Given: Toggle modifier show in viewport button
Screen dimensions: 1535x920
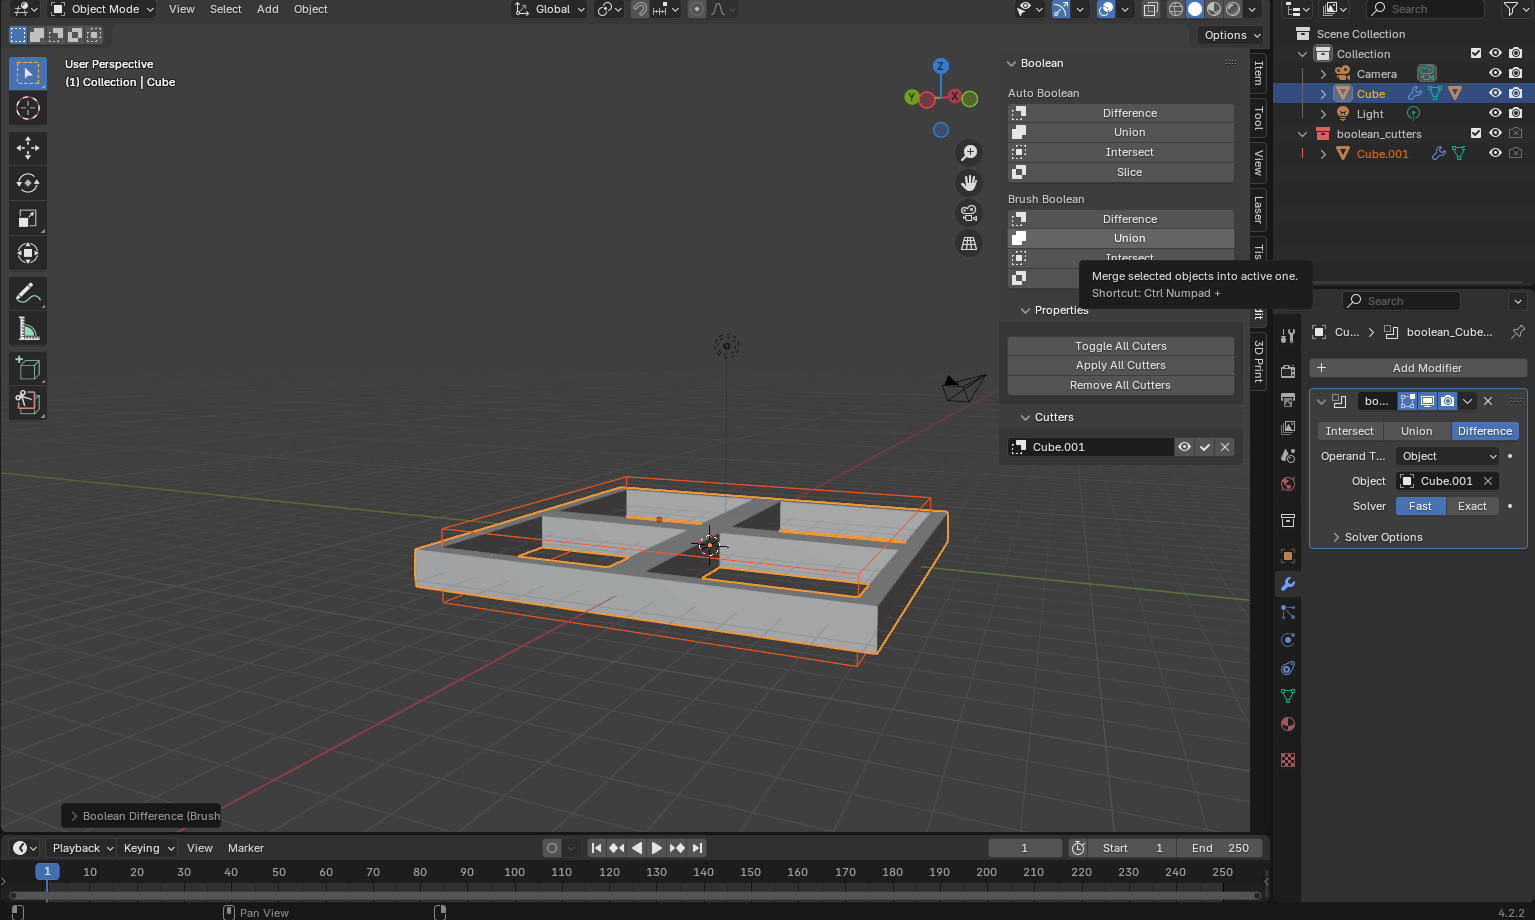Looking at the screenshot, I should coord(1428,401).
